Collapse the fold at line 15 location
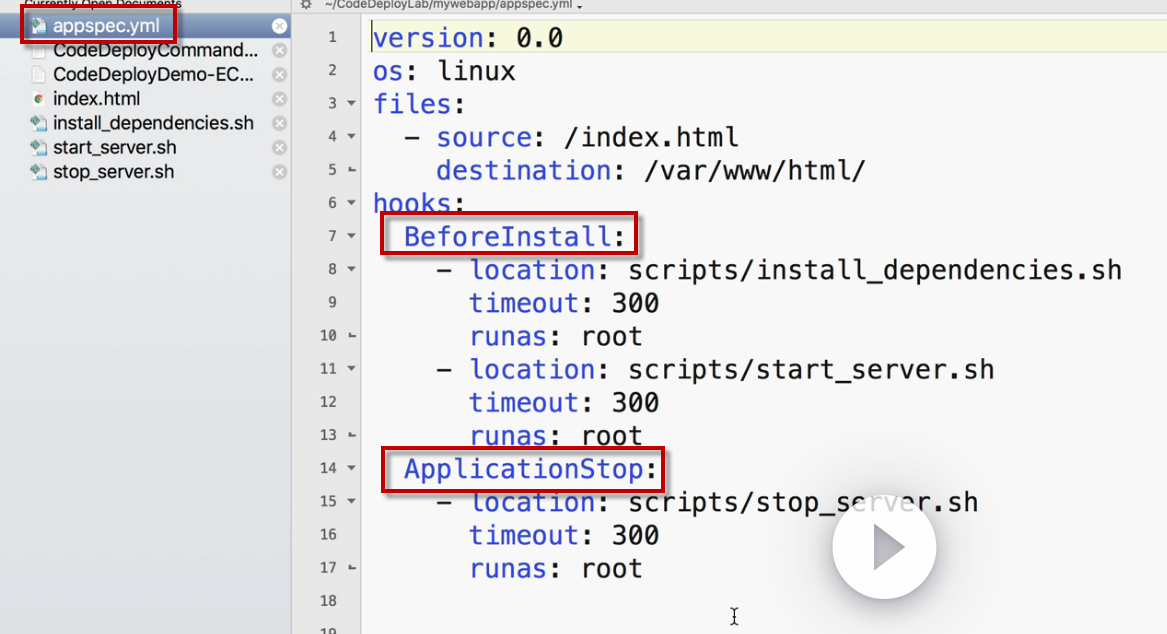The image size is (1167, 634). (x=351, y=501)
